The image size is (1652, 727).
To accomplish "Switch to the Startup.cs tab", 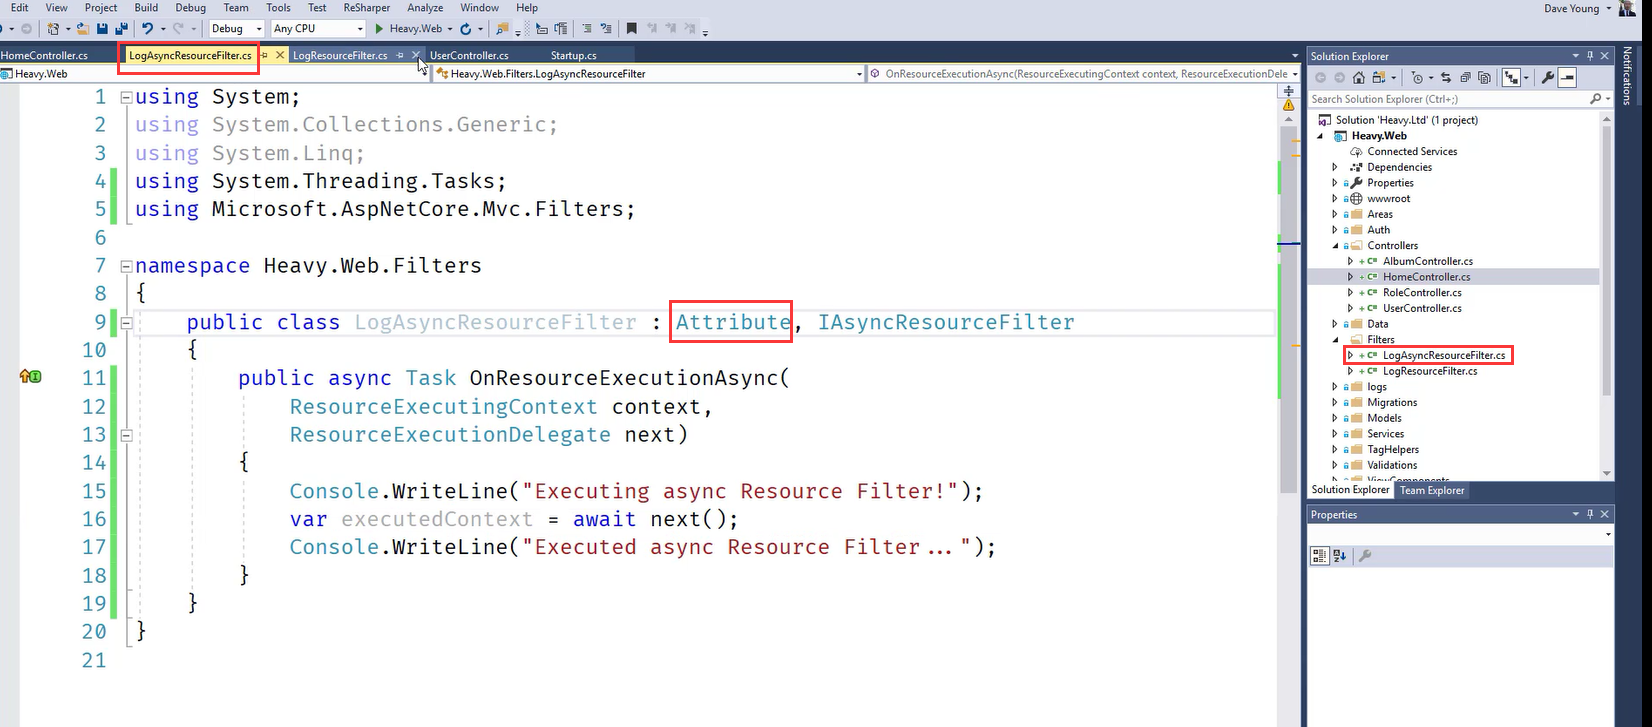I will tap(573, 55).
